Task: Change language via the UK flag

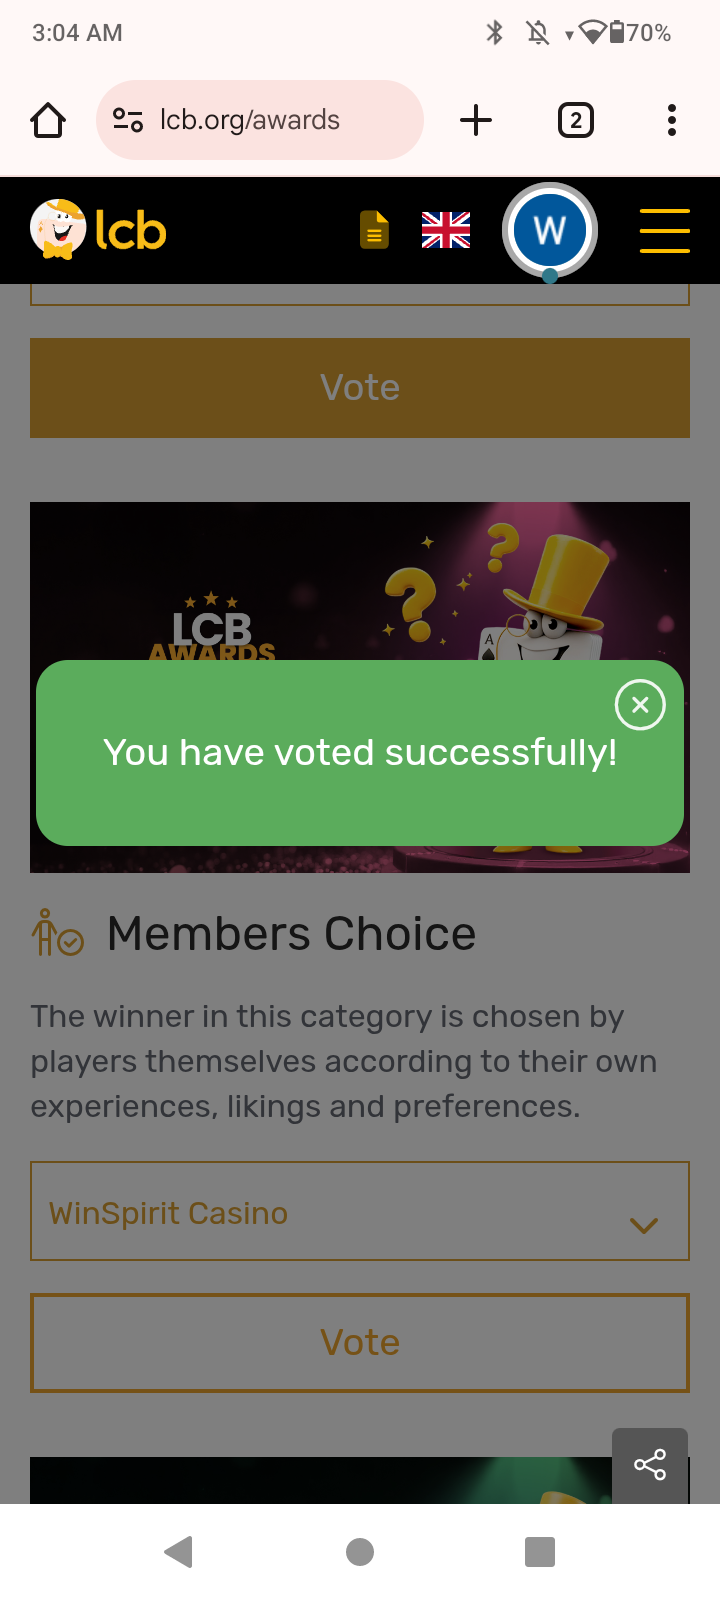Action: 446,230
